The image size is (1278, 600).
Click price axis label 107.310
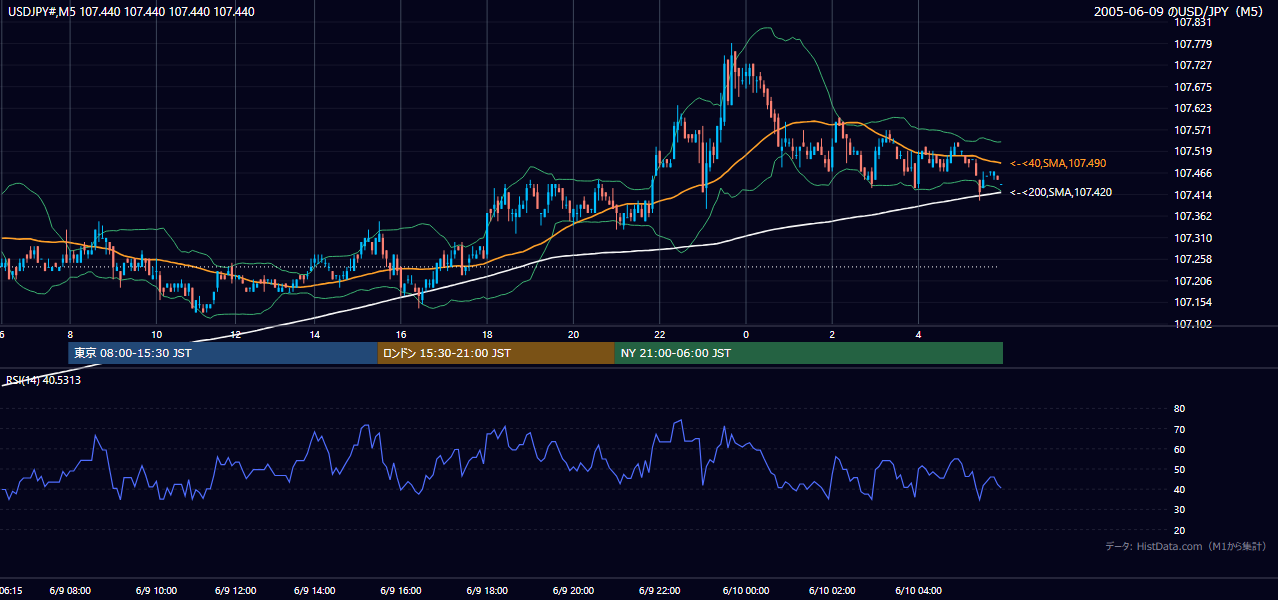point(1193,238)
